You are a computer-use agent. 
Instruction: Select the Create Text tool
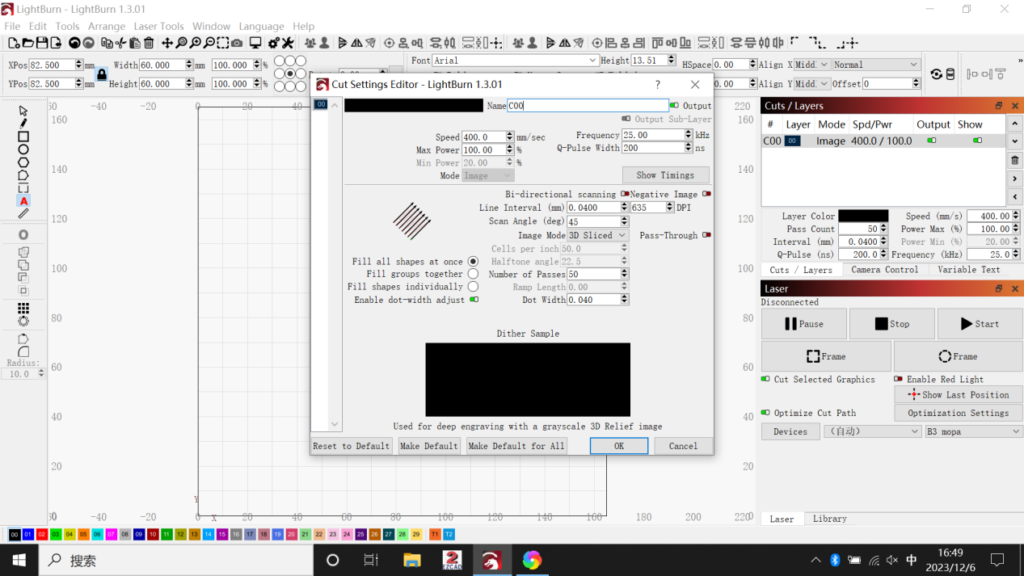(23, 200)
